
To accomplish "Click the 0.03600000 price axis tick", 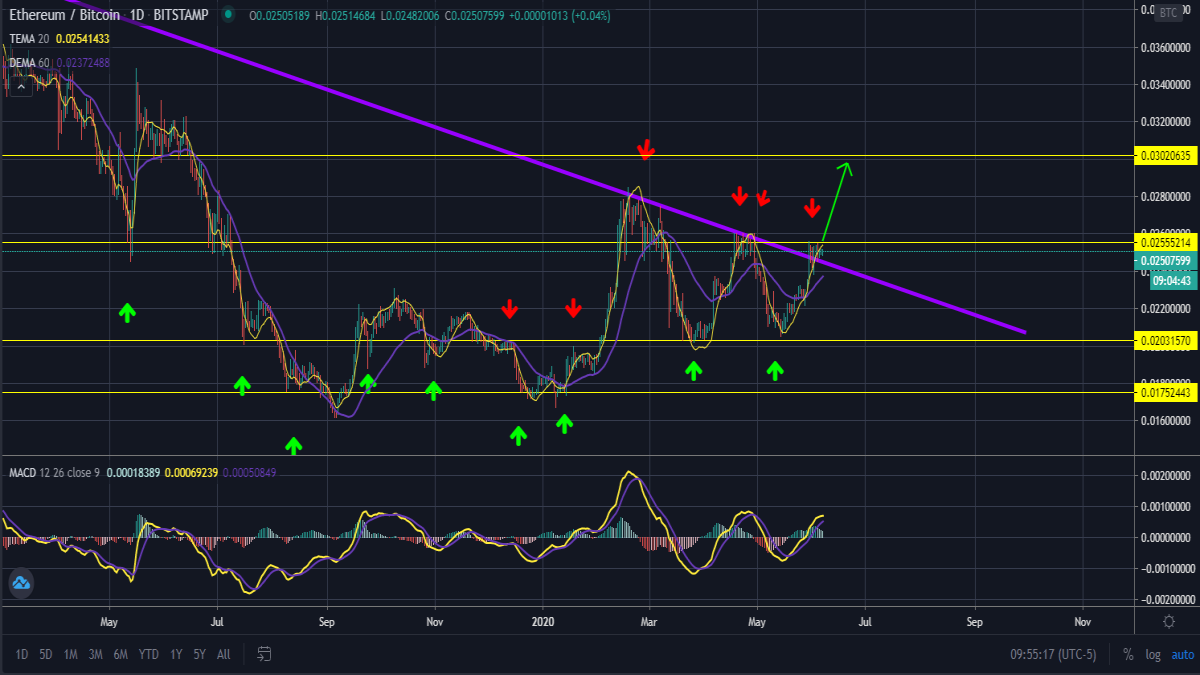I will (1168, 47).
